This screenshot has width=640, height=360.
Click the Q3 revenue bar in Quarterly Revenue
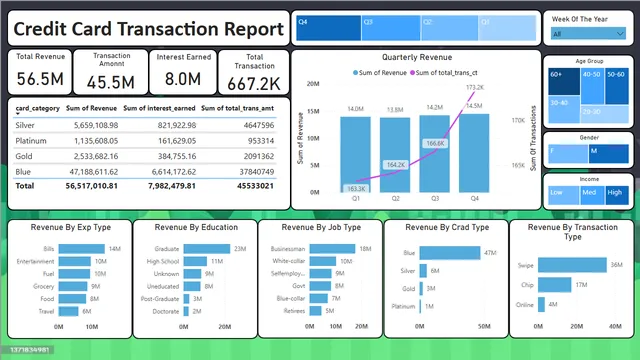[x=435, y=154]
